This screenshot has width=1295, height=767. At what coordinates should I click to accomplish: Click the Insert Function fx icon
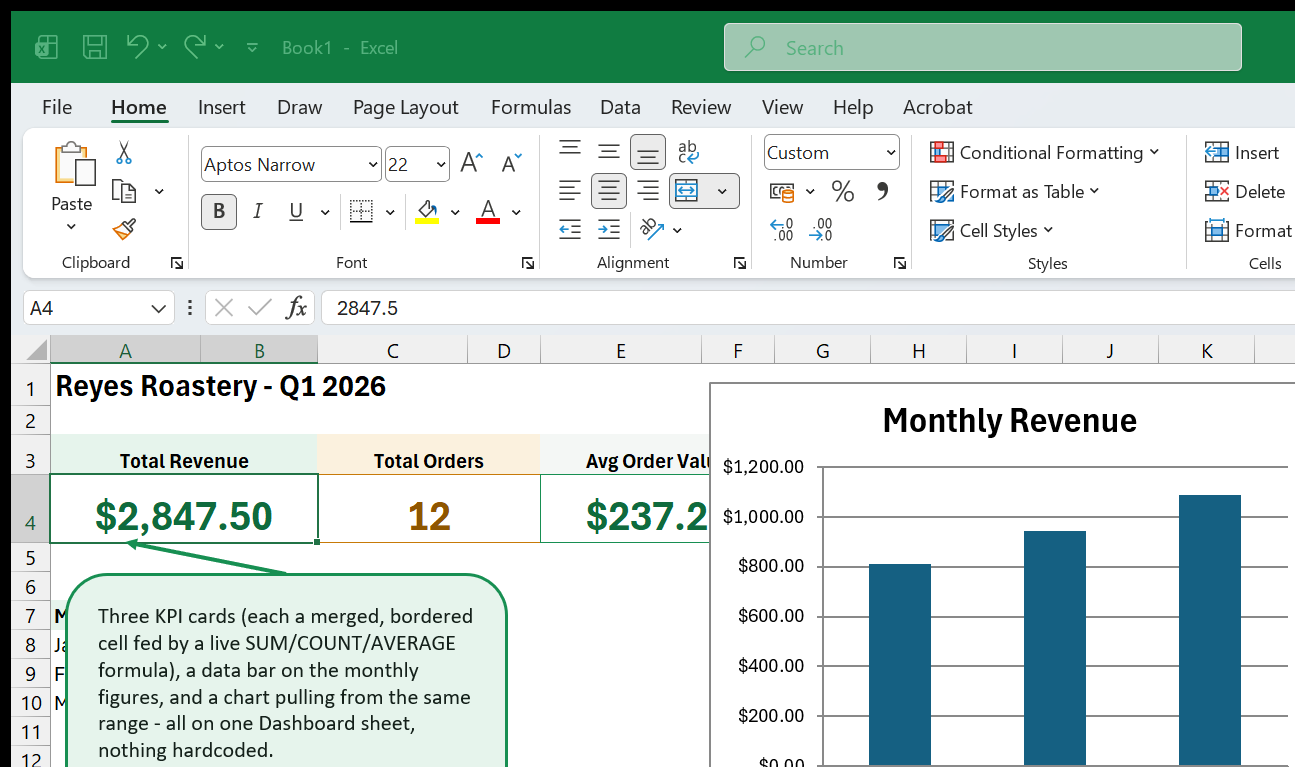(296, 308)
